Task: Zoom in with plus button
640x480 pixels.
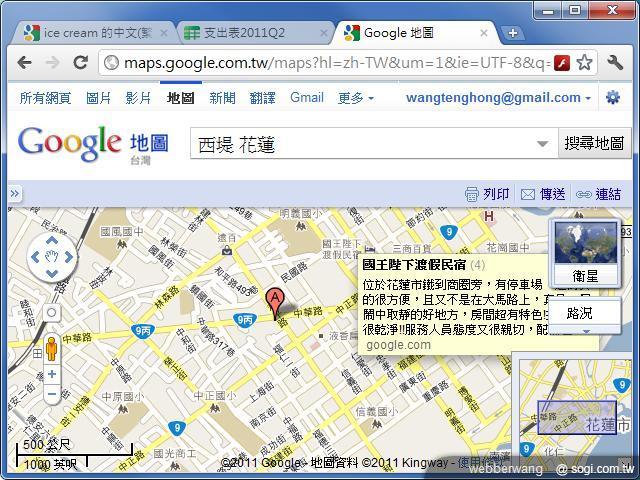Action: [52, 374]
